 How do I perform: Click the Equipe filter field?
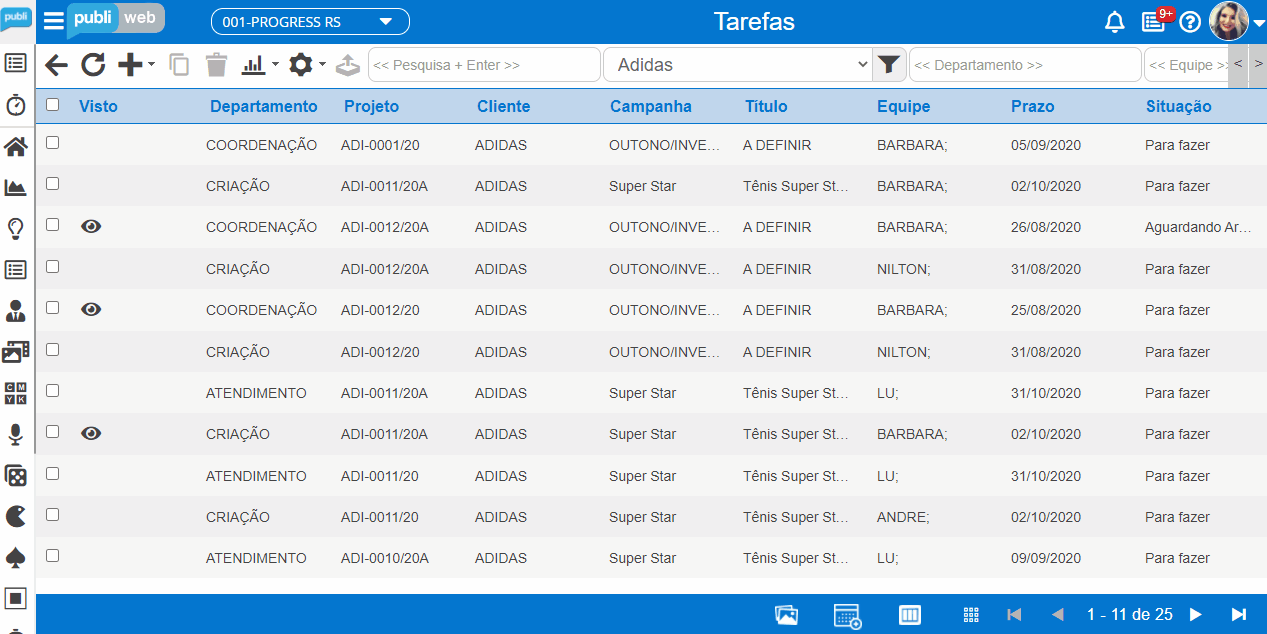coord(1186,65)
